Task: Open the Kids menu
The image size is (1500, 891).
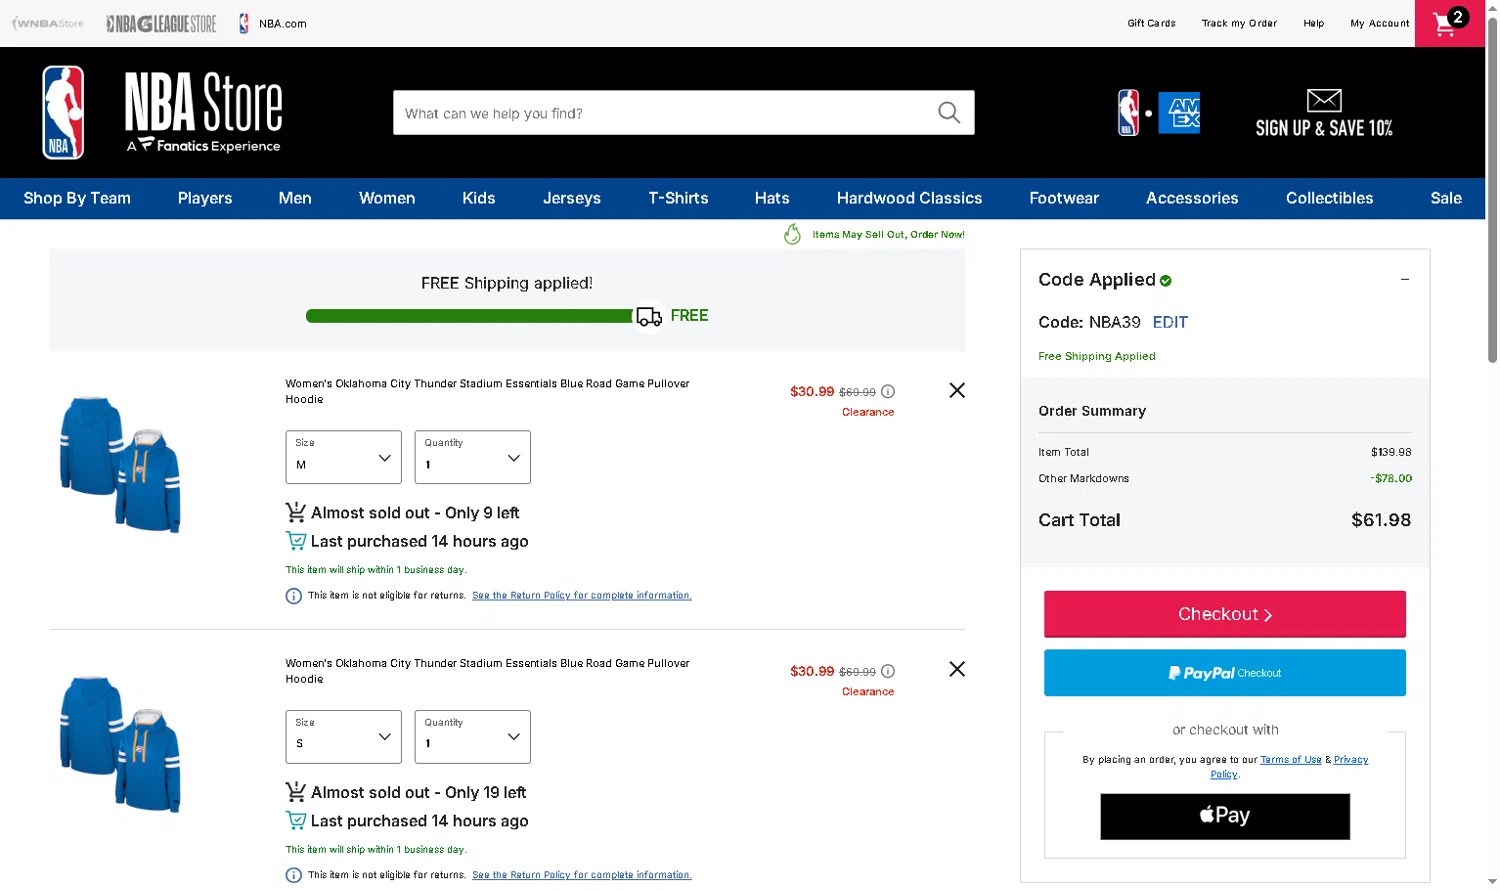Action: (479, 198)
